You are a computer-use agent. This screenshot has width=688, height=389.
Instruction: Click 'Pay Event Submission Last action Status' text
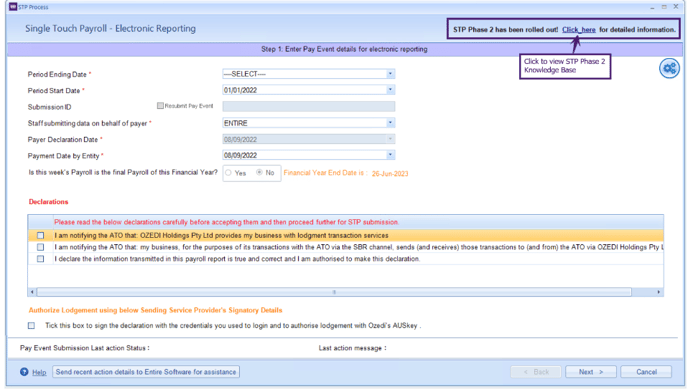pos(85,348)
